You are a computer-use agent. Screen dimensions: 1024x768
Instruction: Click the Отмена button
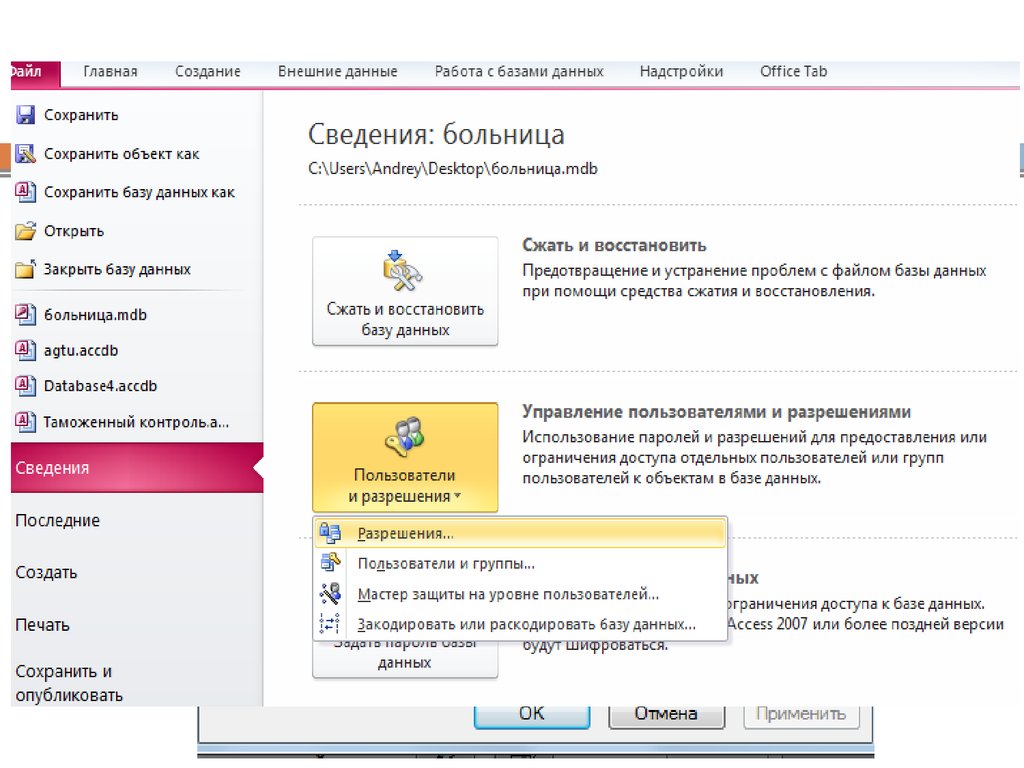click(666, 713)
